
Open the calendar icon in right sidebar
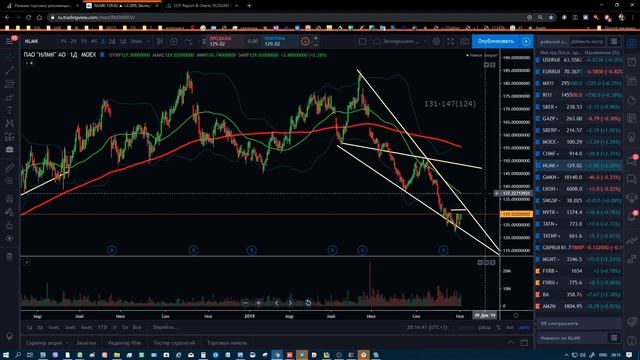coord(631,118)
